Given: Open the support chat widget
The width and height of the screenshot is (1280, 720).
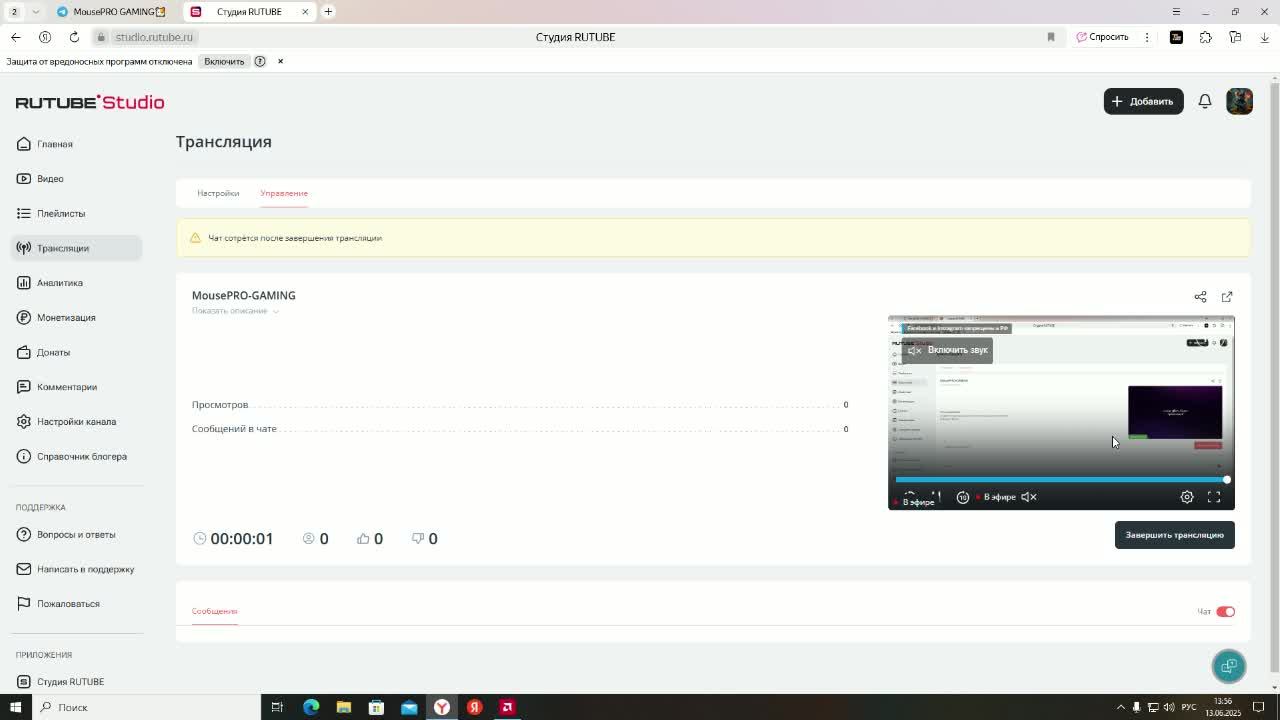Looking at the screenshot, I should (x=1229, y=666).
